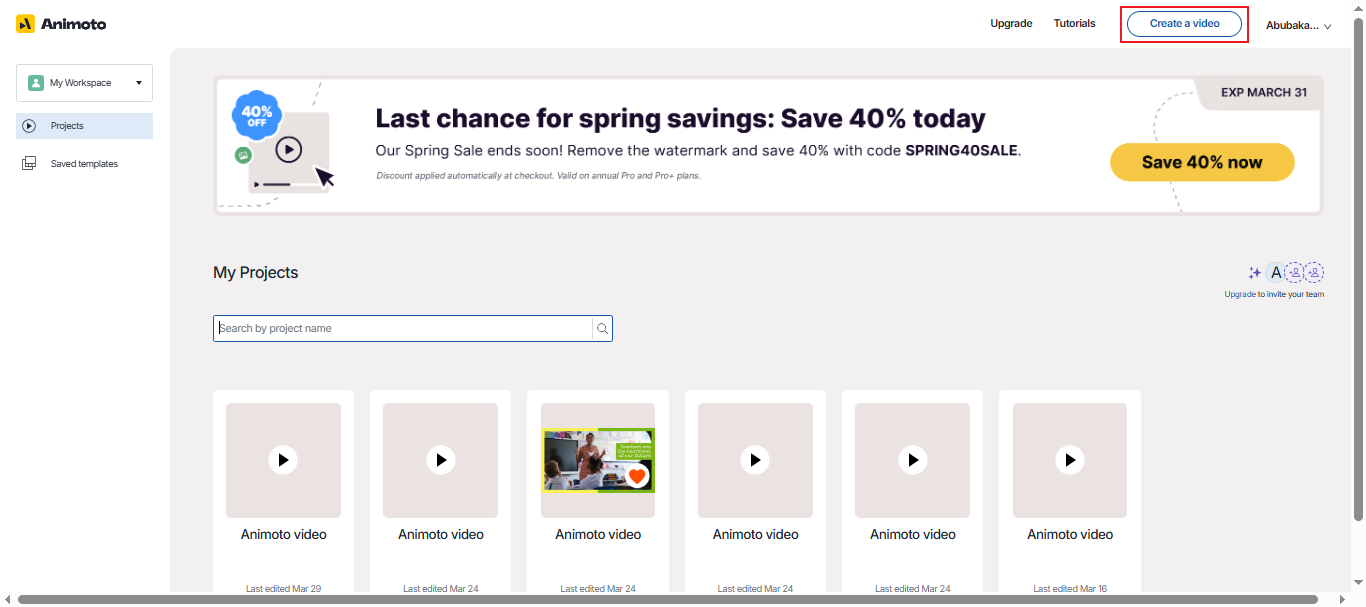Open Projects in the sidebar

coord(84,126)
